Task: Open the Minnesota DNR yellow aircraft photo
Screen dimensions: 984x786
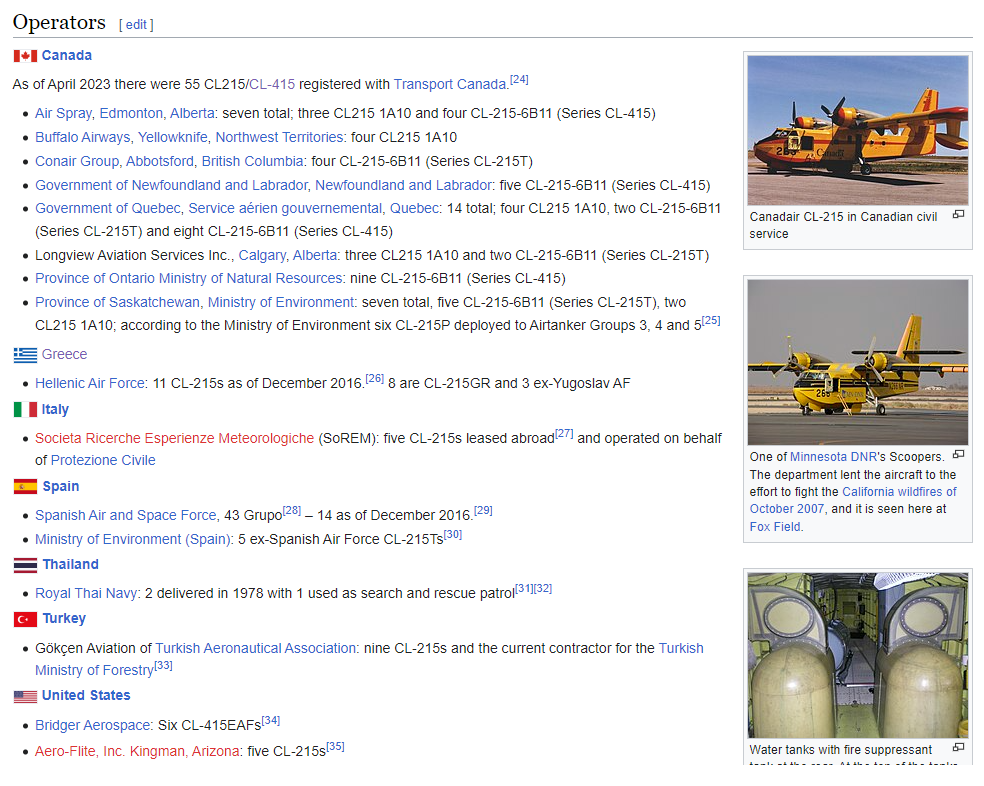Action: click(x=858, y=362)
